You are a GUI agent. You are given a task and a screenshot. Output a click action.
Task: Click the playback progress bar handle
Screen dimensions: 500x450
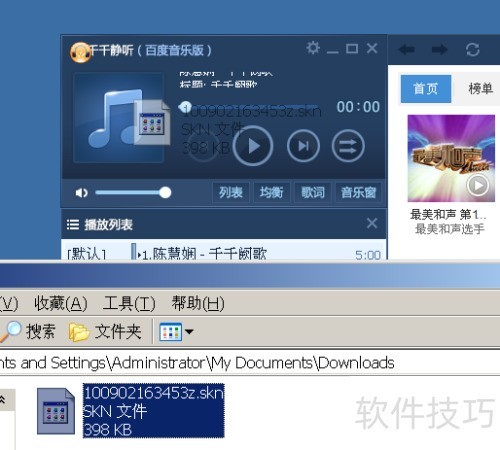click(185, 107)
